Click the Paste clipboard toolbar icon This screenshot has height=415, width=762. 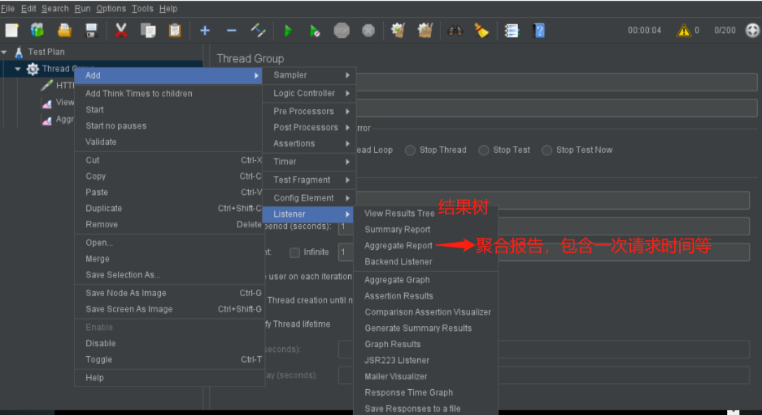175,30
